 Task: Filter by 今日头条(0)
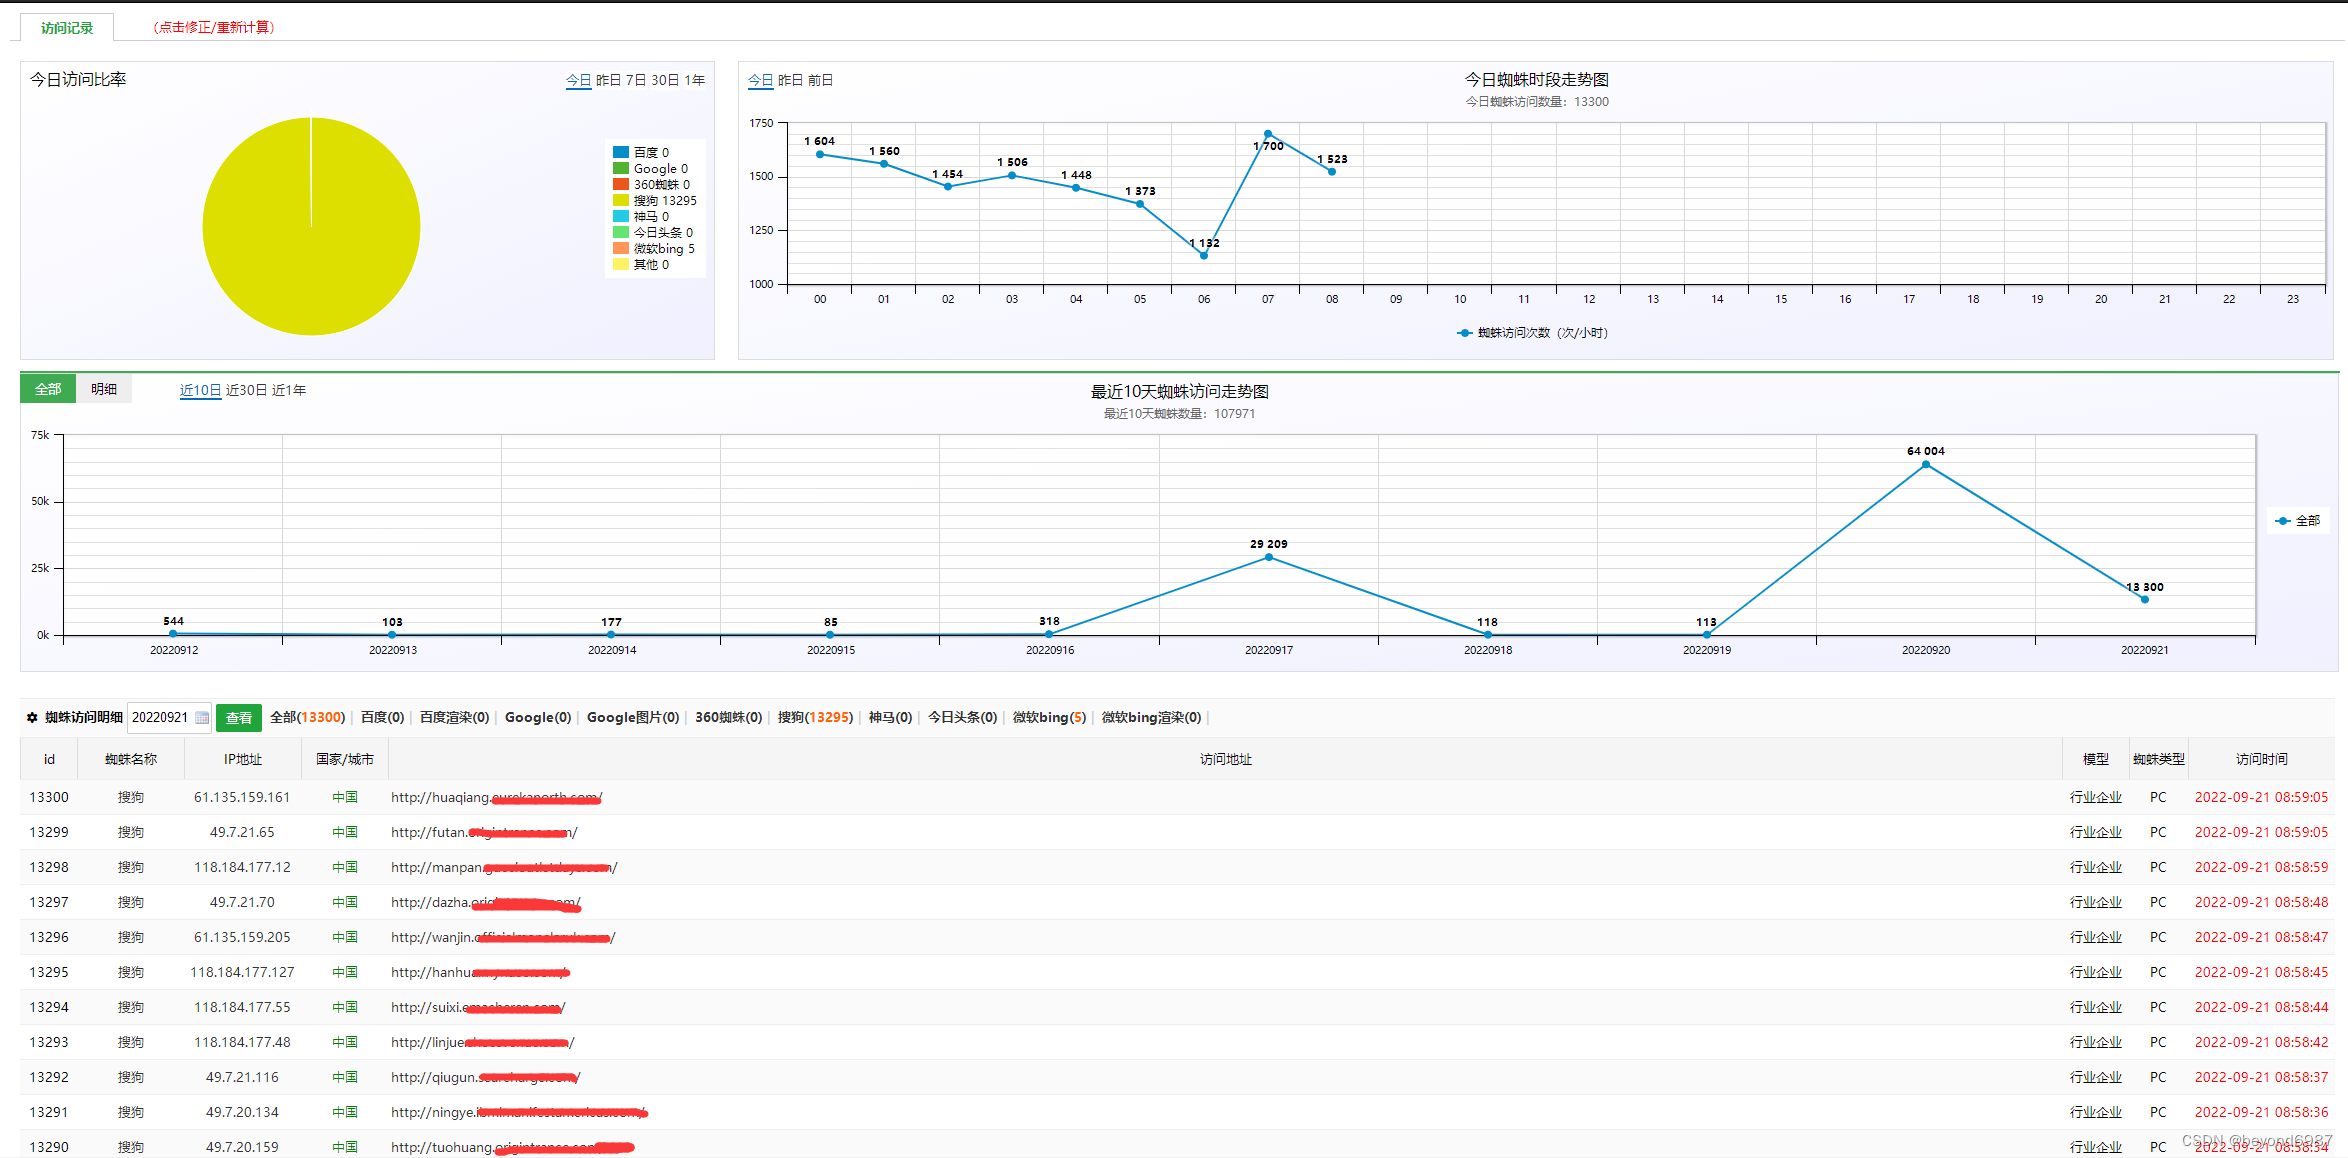pos(962,717)
